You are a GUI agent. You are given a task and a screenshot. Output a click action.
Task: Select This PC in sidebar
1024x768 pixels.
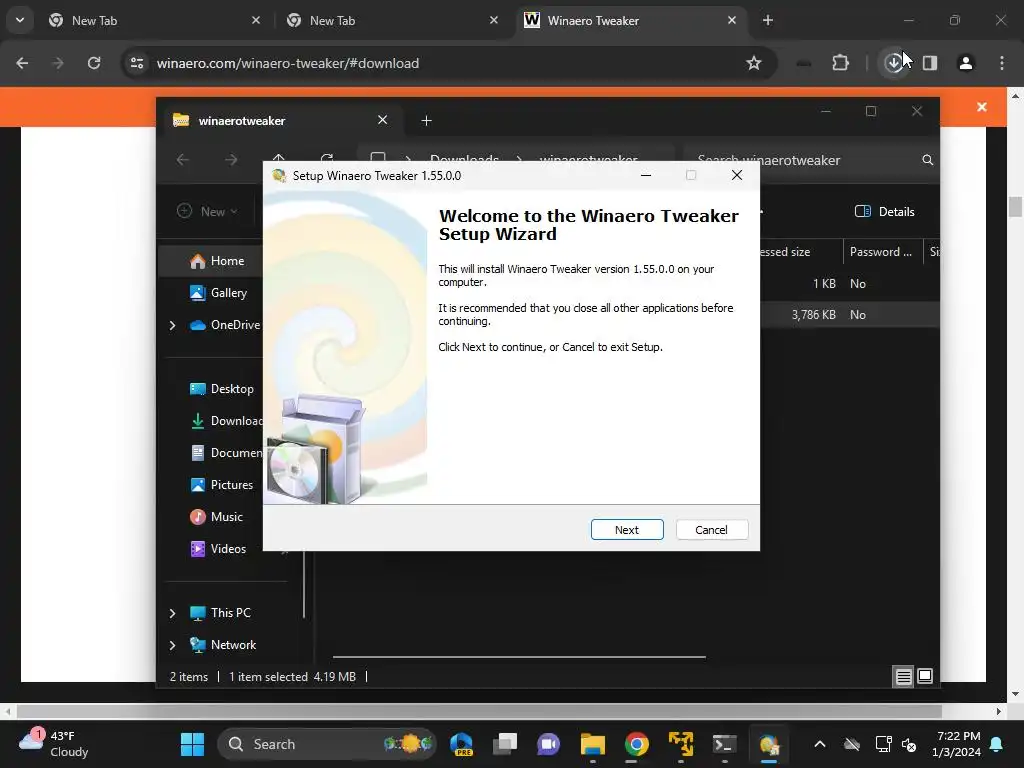click(220, 613)
